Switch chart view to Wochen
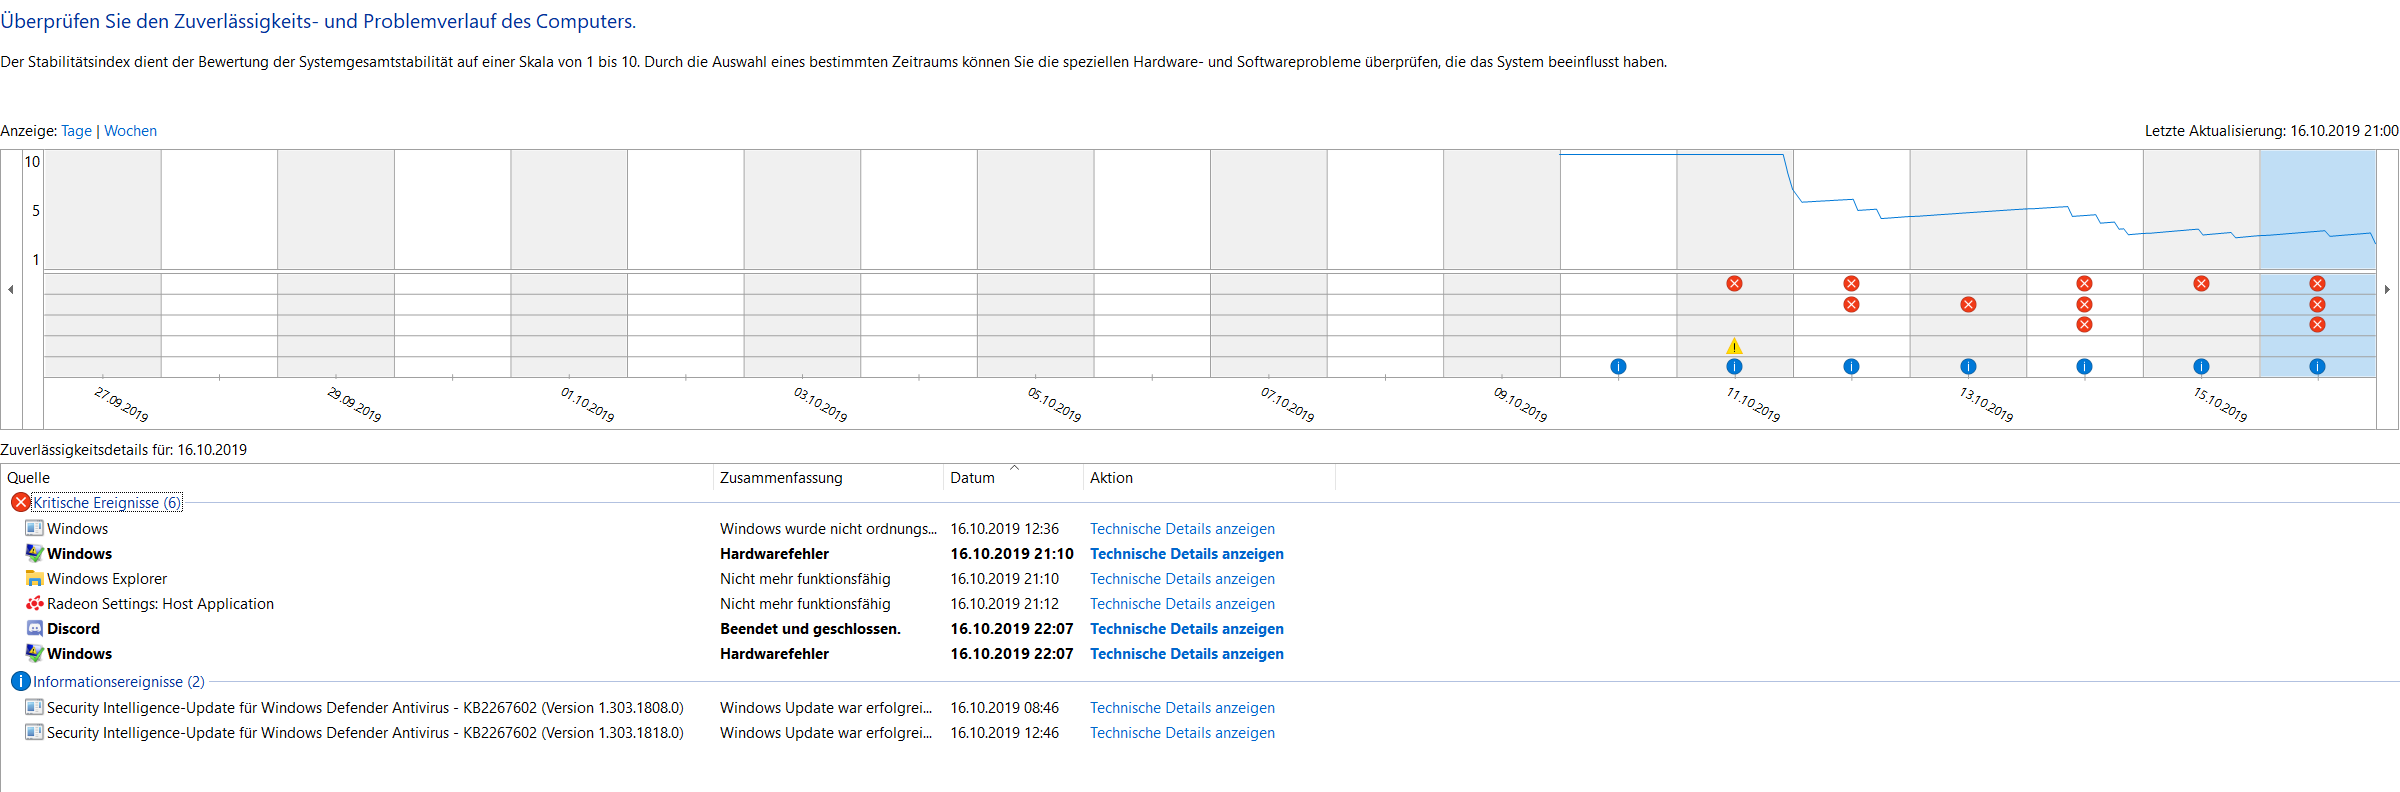 click(x=130, y=131)
